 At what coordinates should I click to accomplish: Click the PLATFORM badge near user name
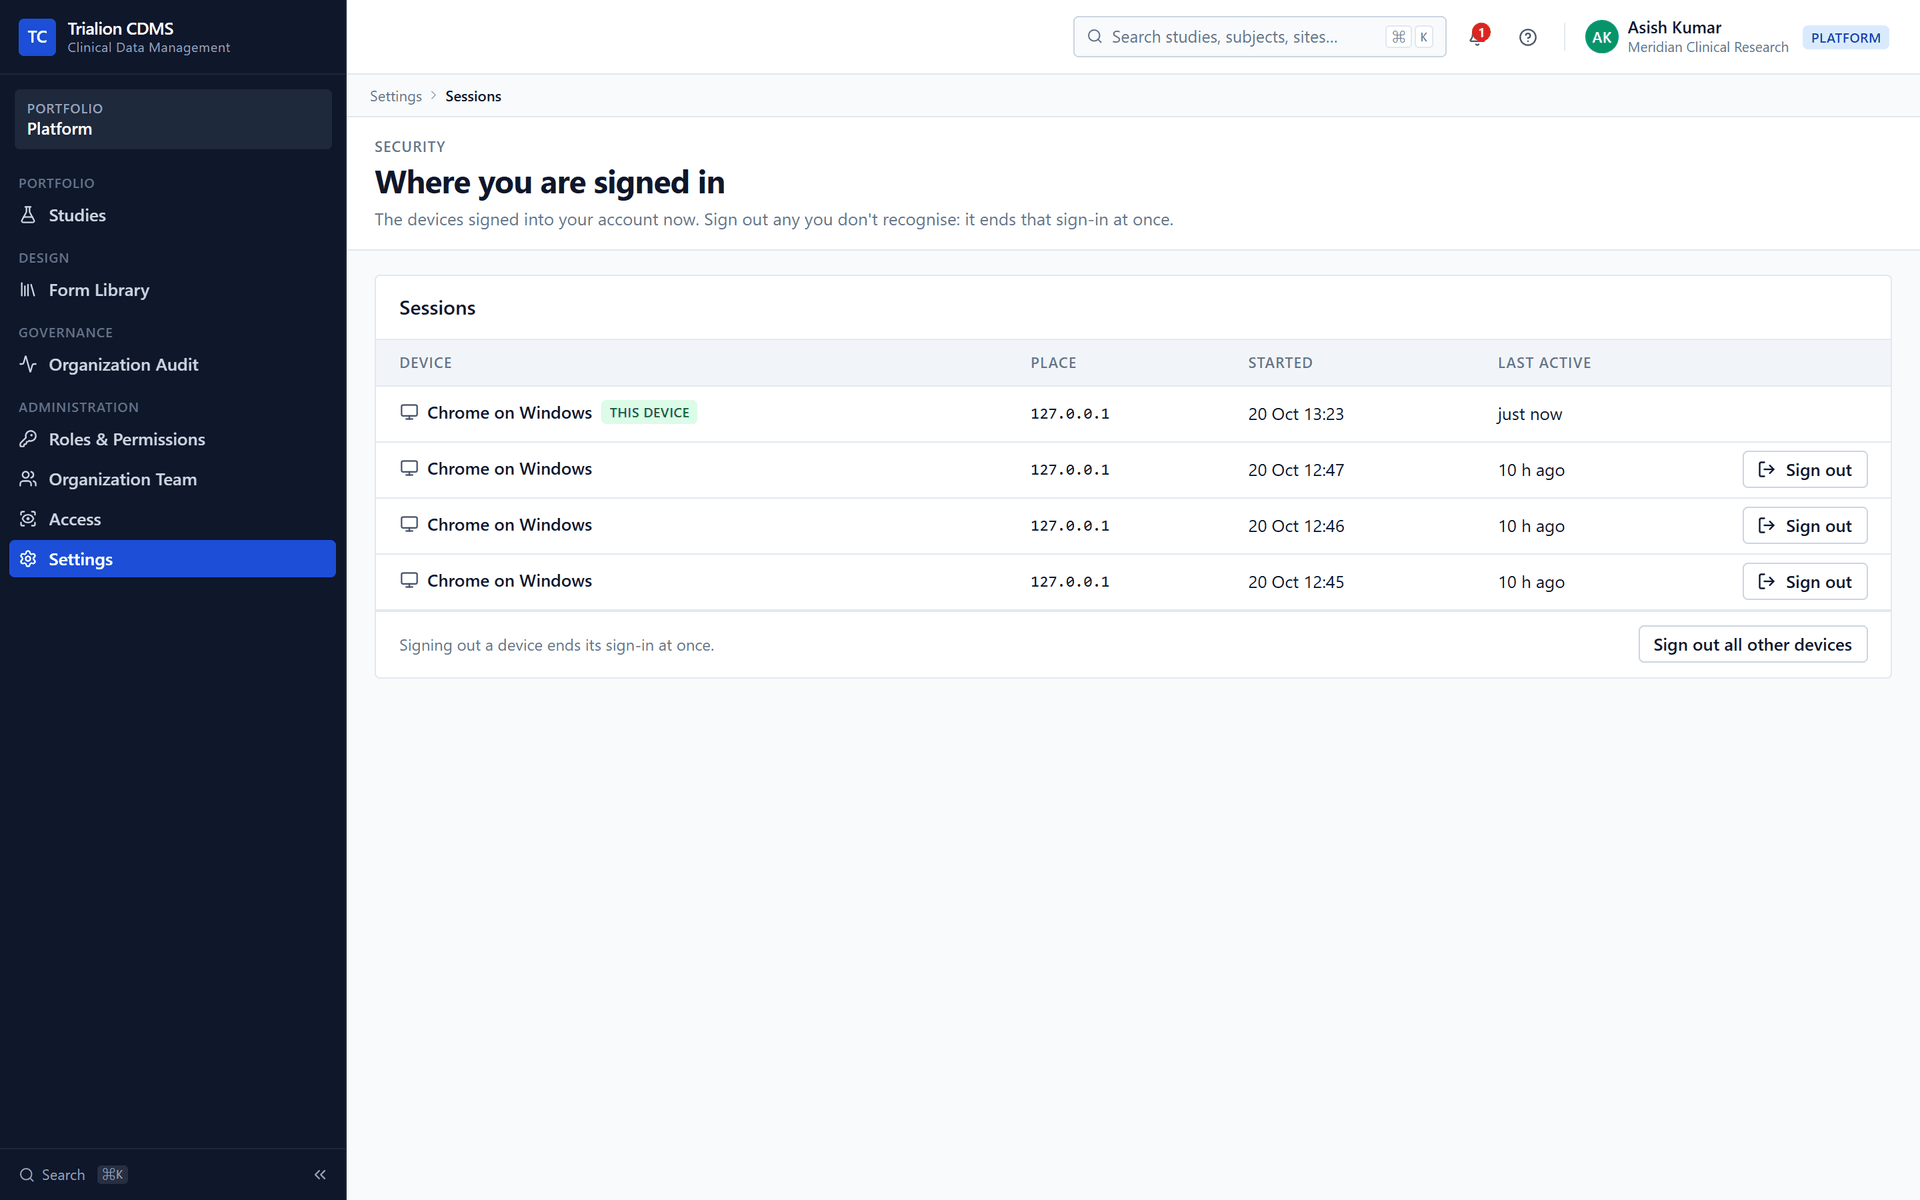pyautogui.click(x=1845, y=38)
